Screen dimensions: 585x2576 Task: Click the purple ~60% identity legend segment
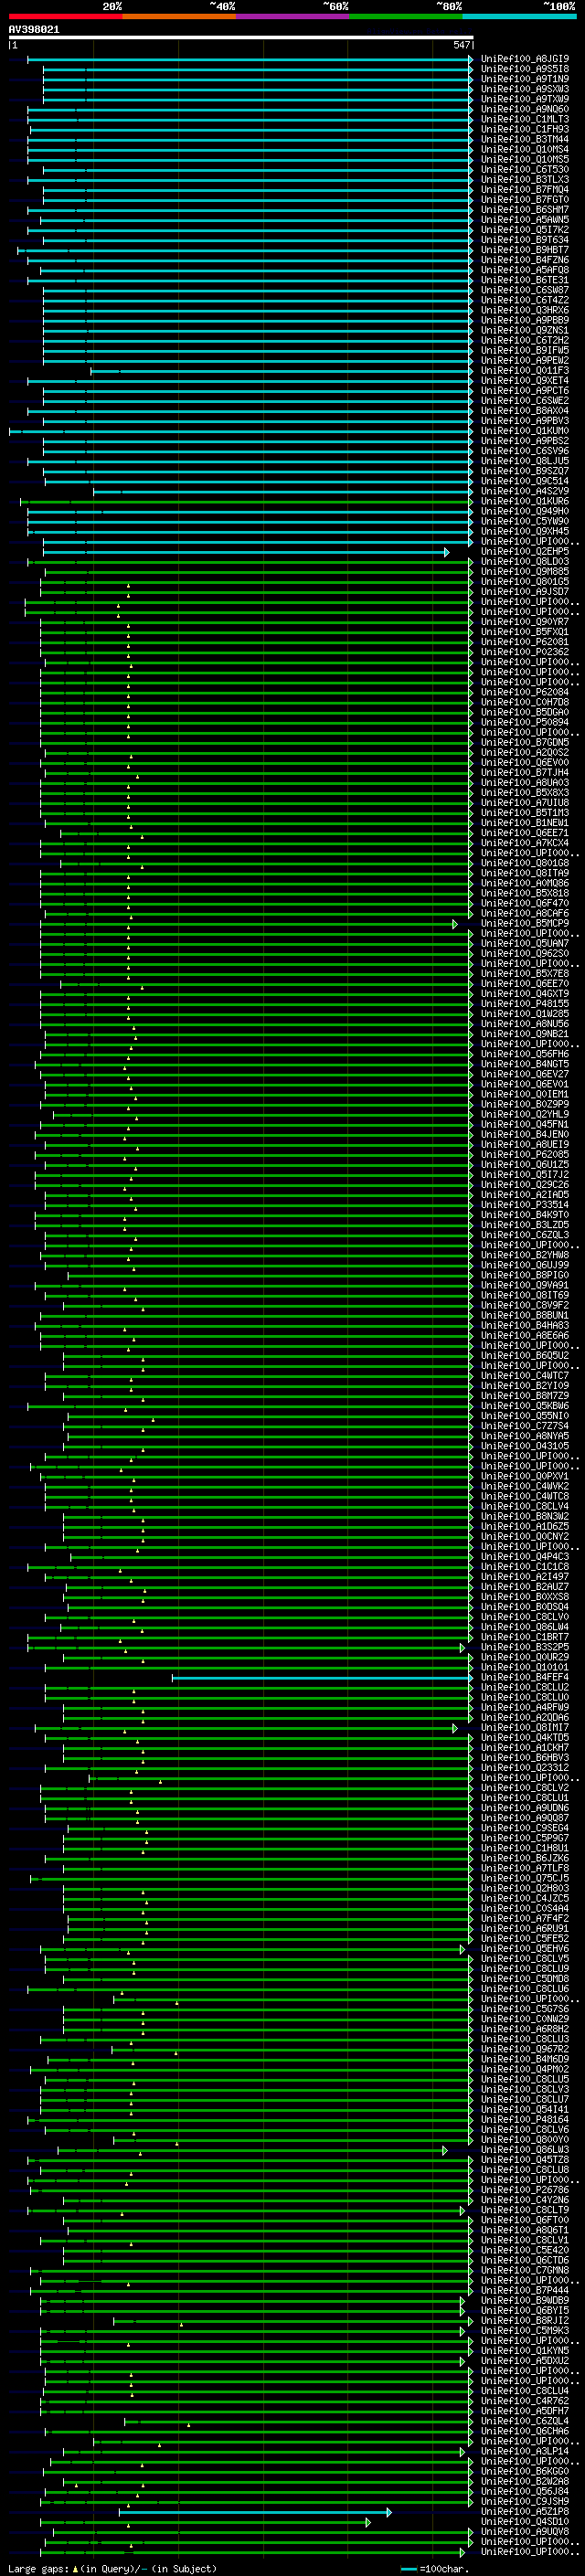(x=293, y=16)
